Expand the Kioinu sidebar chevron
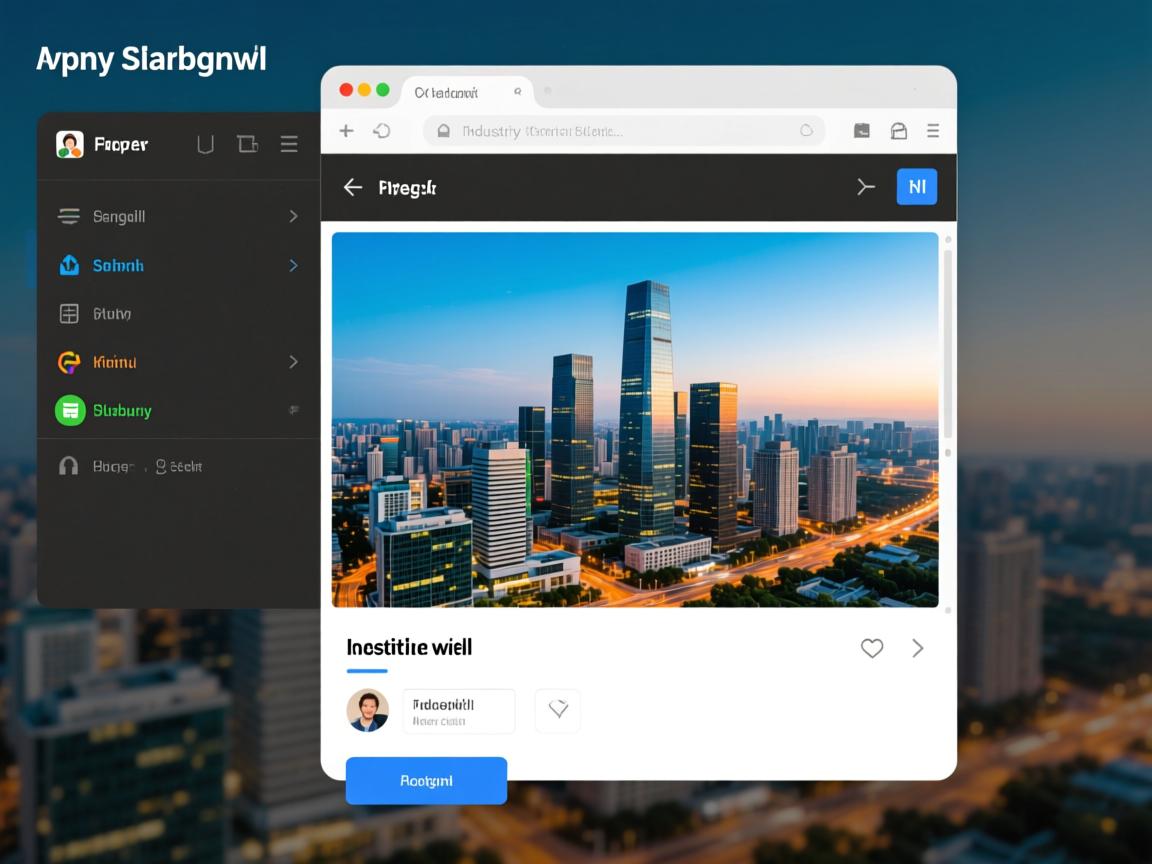This screenshot has height=864, width=1152. [x=293, y=362]
